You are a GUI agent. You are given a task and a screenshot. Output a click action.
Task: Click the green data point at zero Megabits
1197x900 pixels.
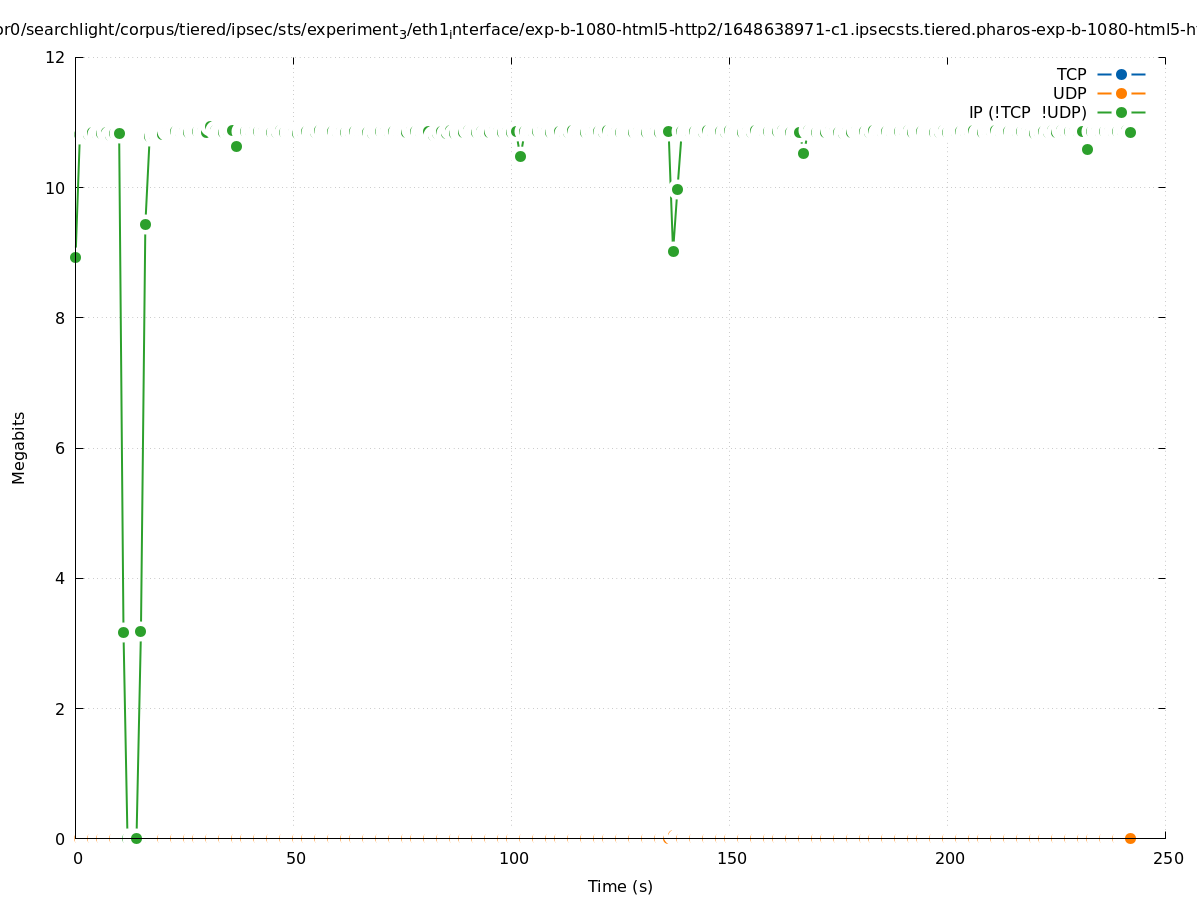pyautogui.click(x=136, y=838)
